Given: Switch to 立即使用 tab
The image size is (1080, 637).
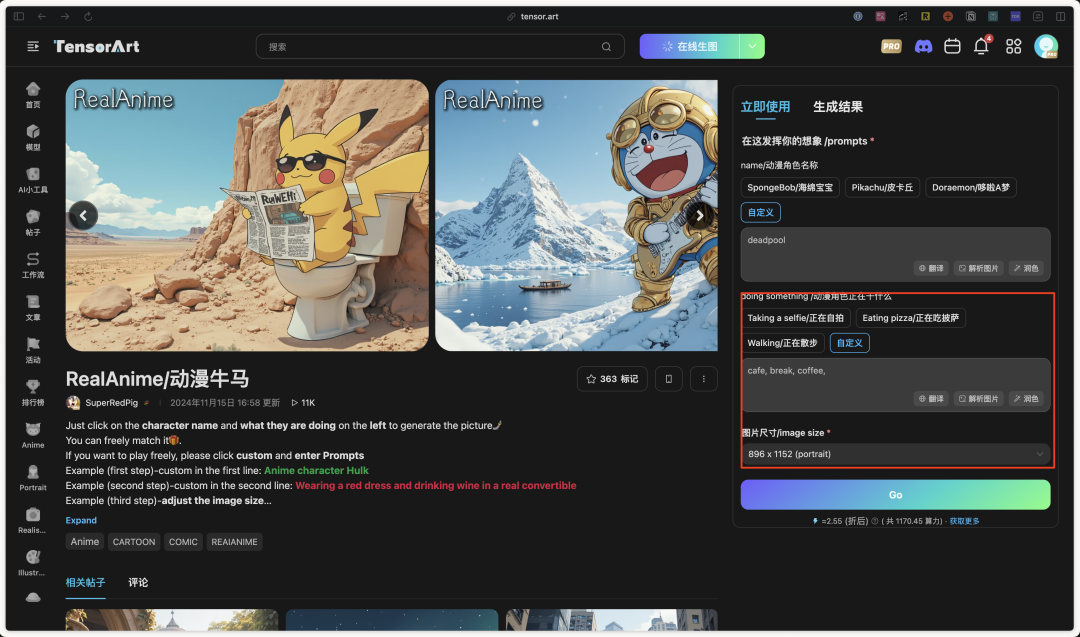Looking at the screenshot, I should [x=765, y=106].
